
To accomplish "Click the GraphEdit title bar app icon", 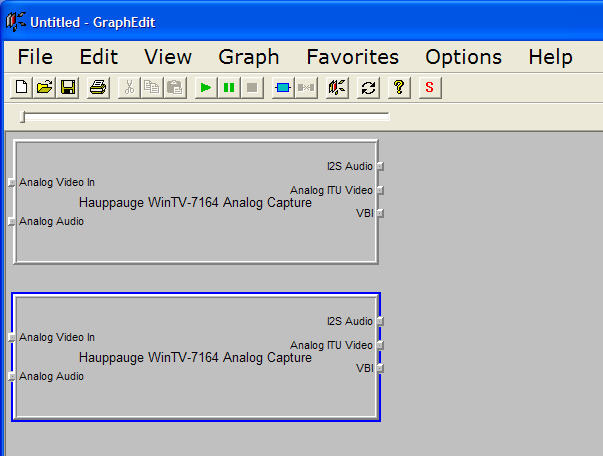I will [x=16, y=22].
